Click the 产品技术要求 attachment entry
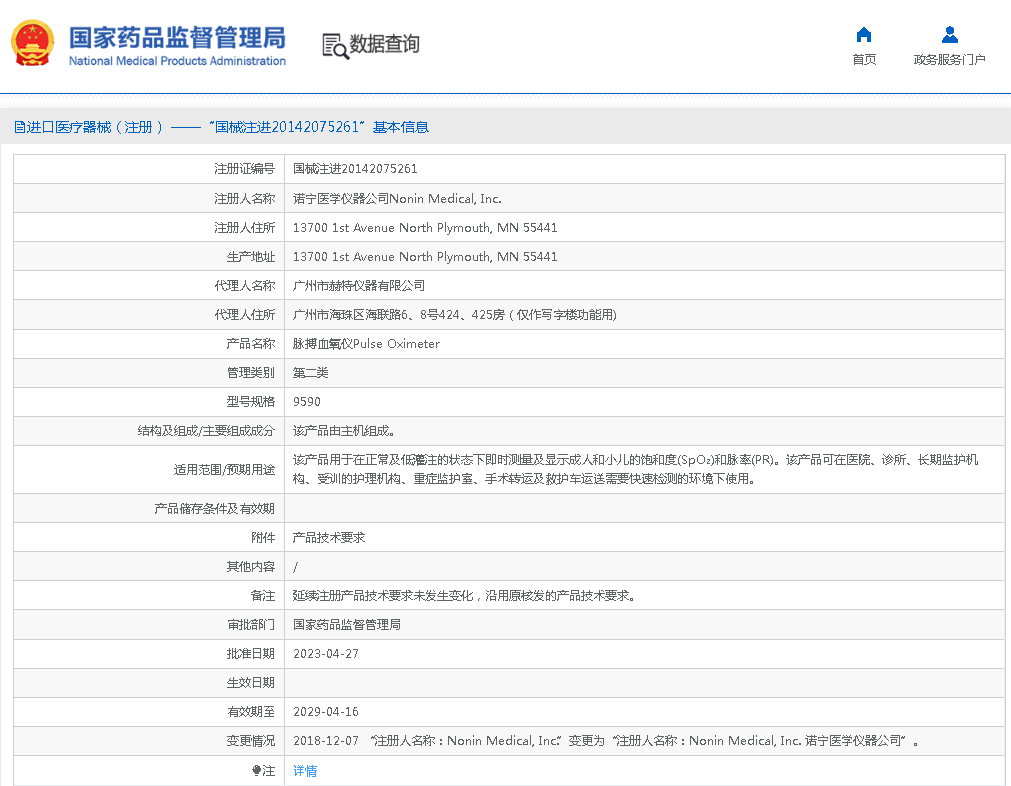 click(329, 538)
